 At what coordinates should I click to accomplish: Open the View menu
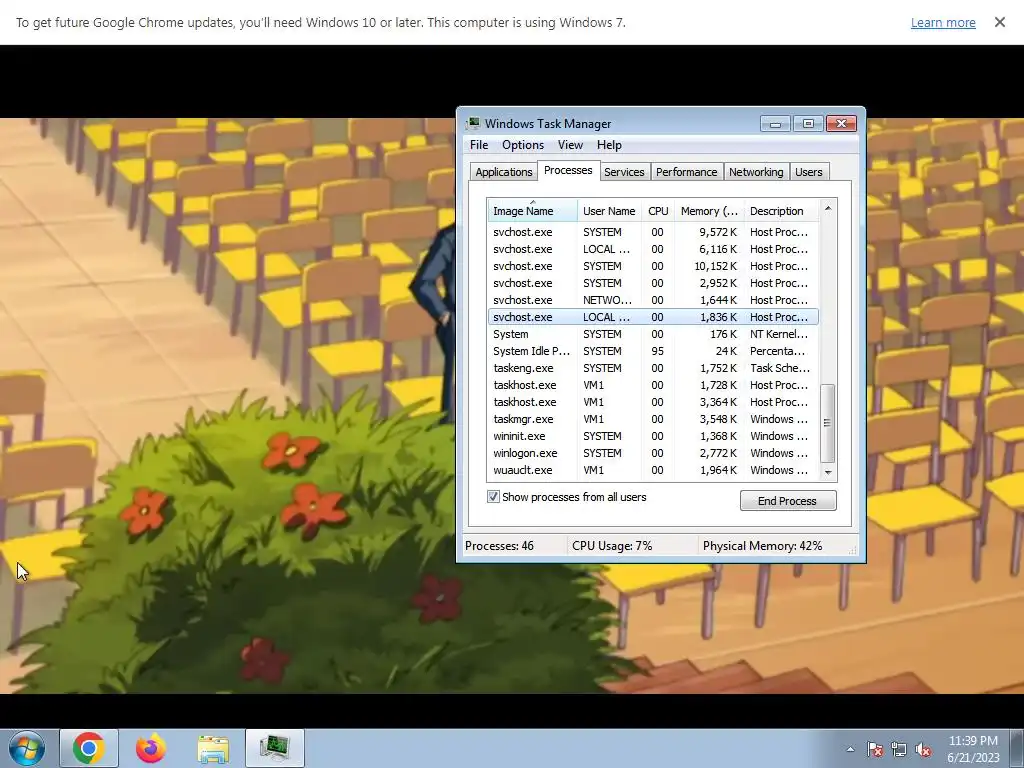click(x=570, y=145)
